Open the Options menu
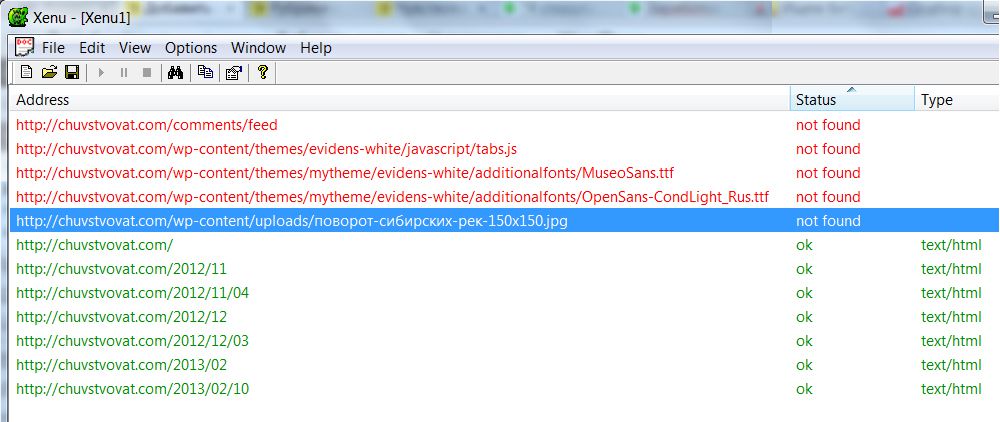 pyautogui.click(x=191, y=48)
